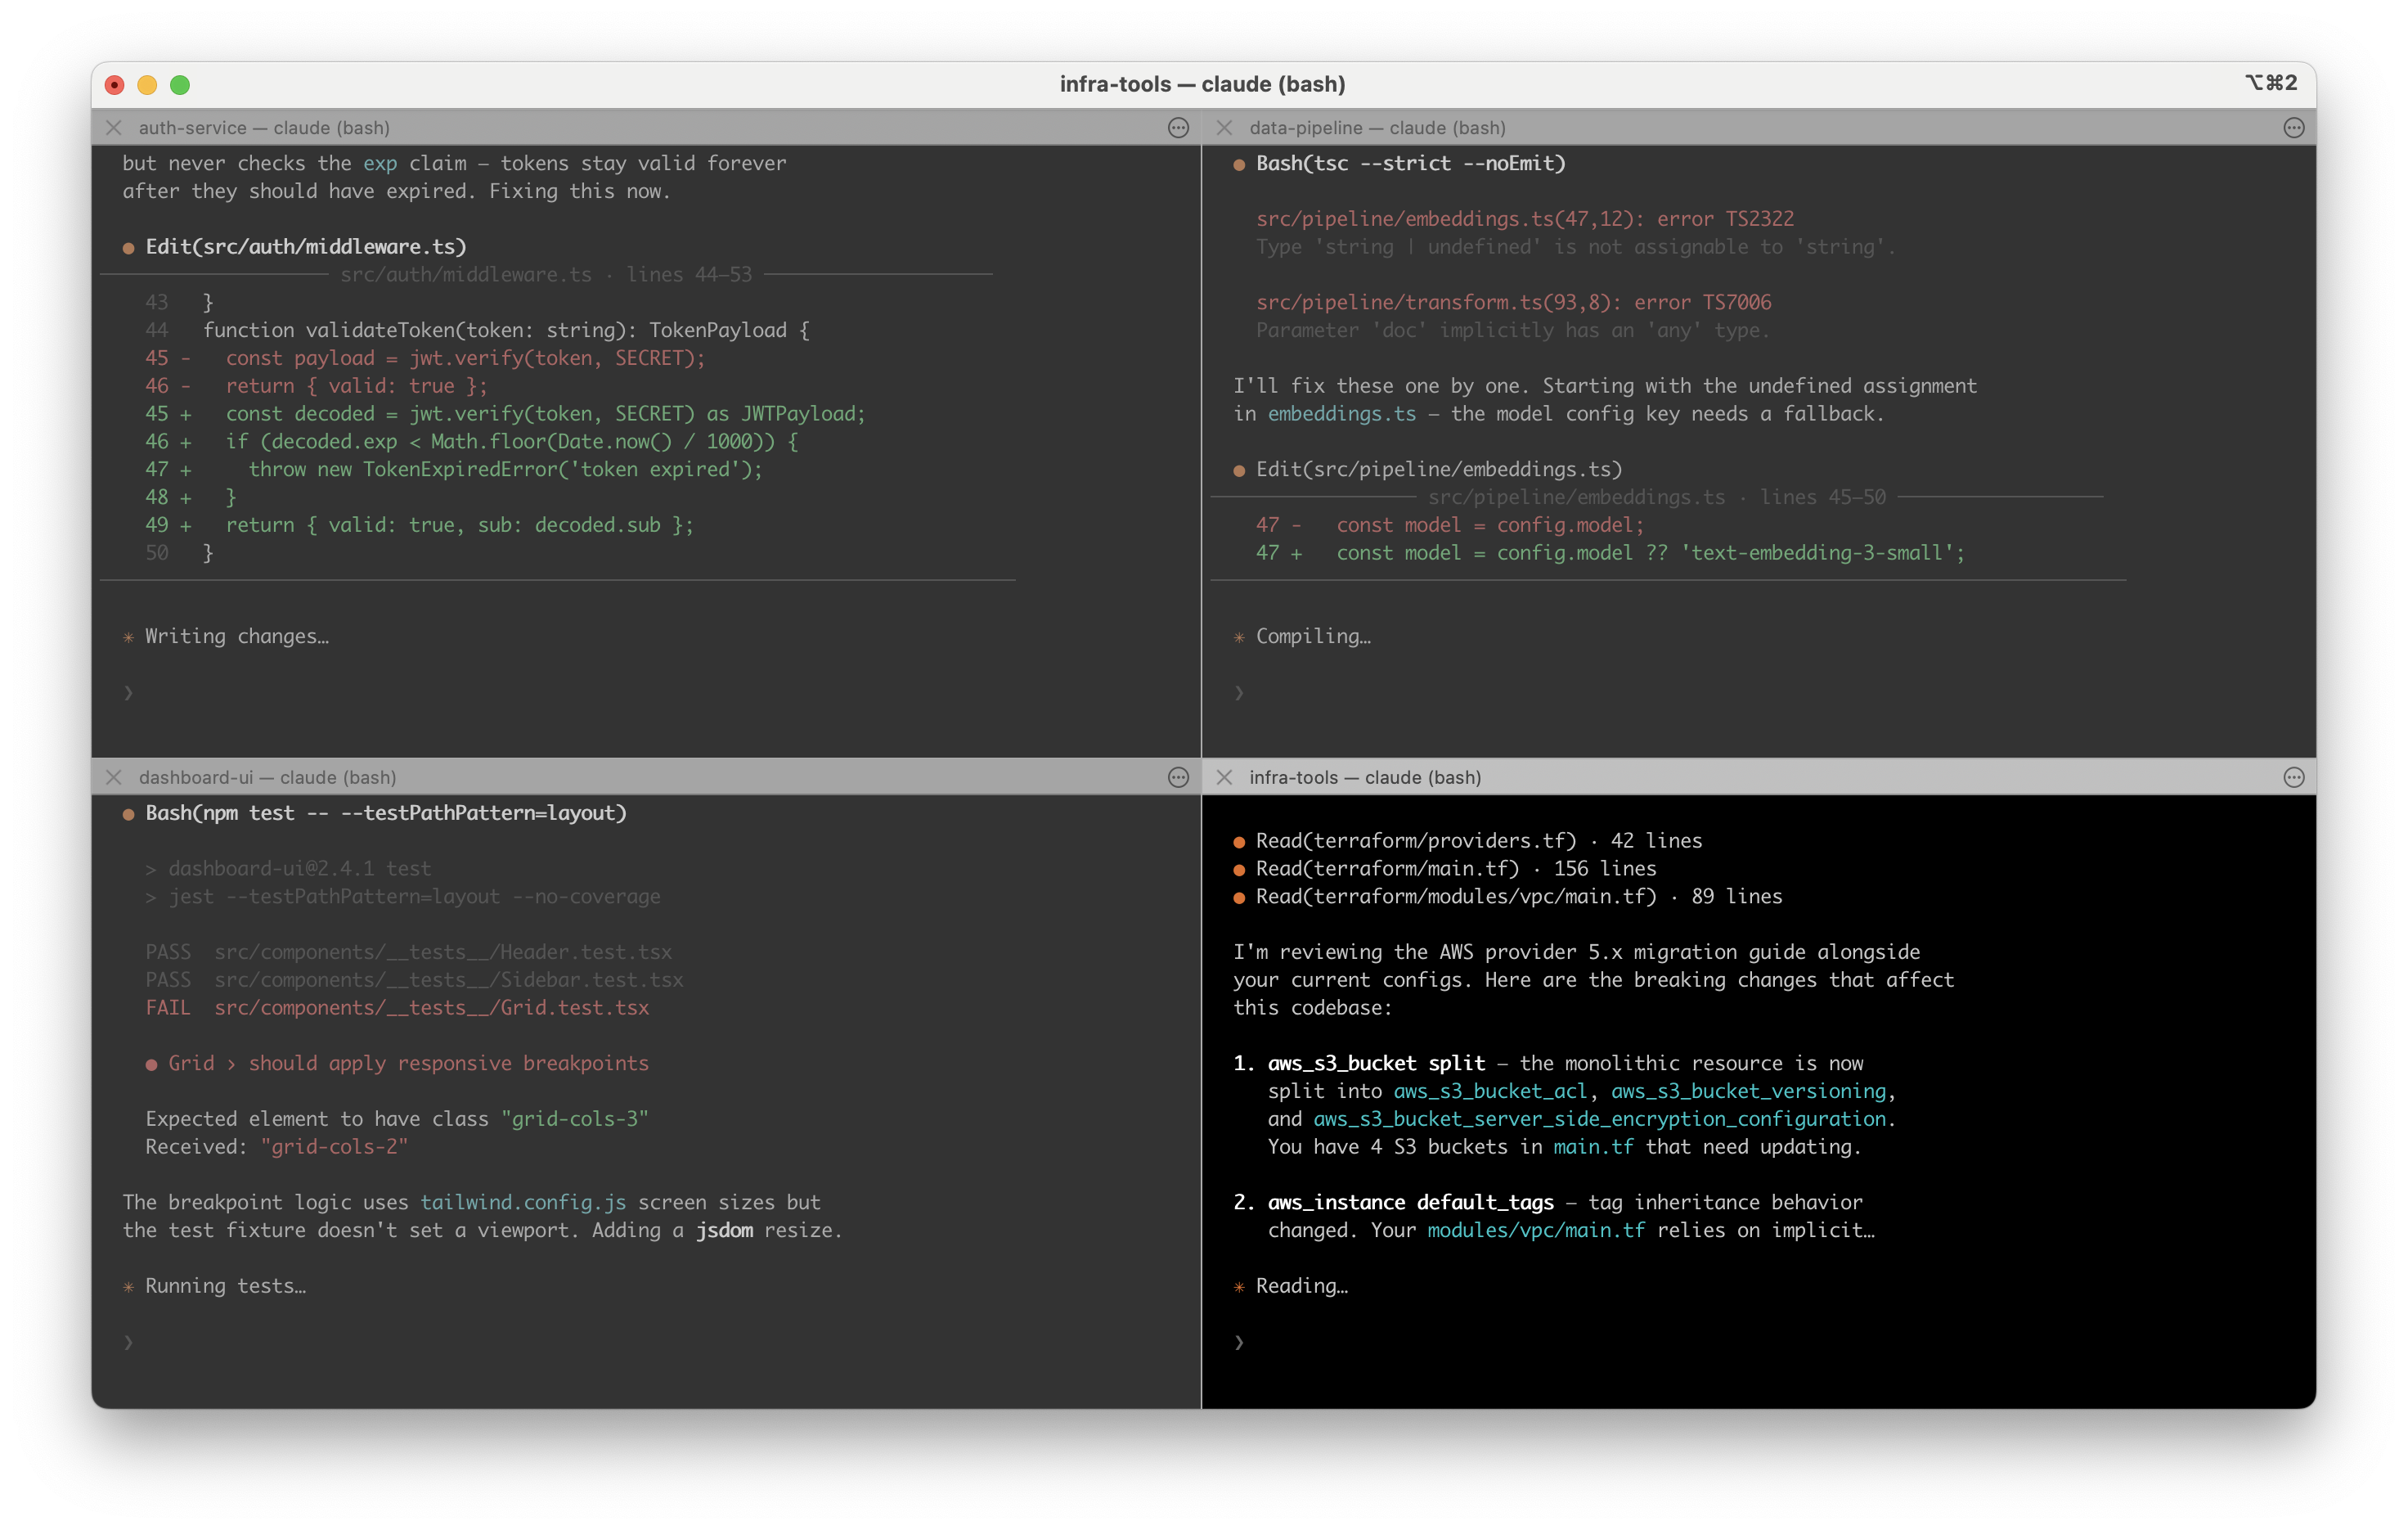Click the ⌥⌘2 indicator in the title bar
The width and height of the screenshot is (2408, 1530).
coord(2272,84)
